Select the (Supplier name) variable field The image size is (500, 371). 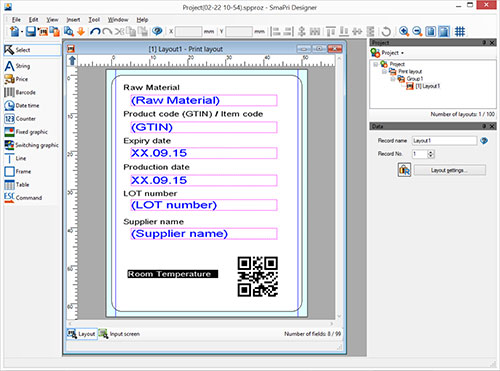coord(204,234)
